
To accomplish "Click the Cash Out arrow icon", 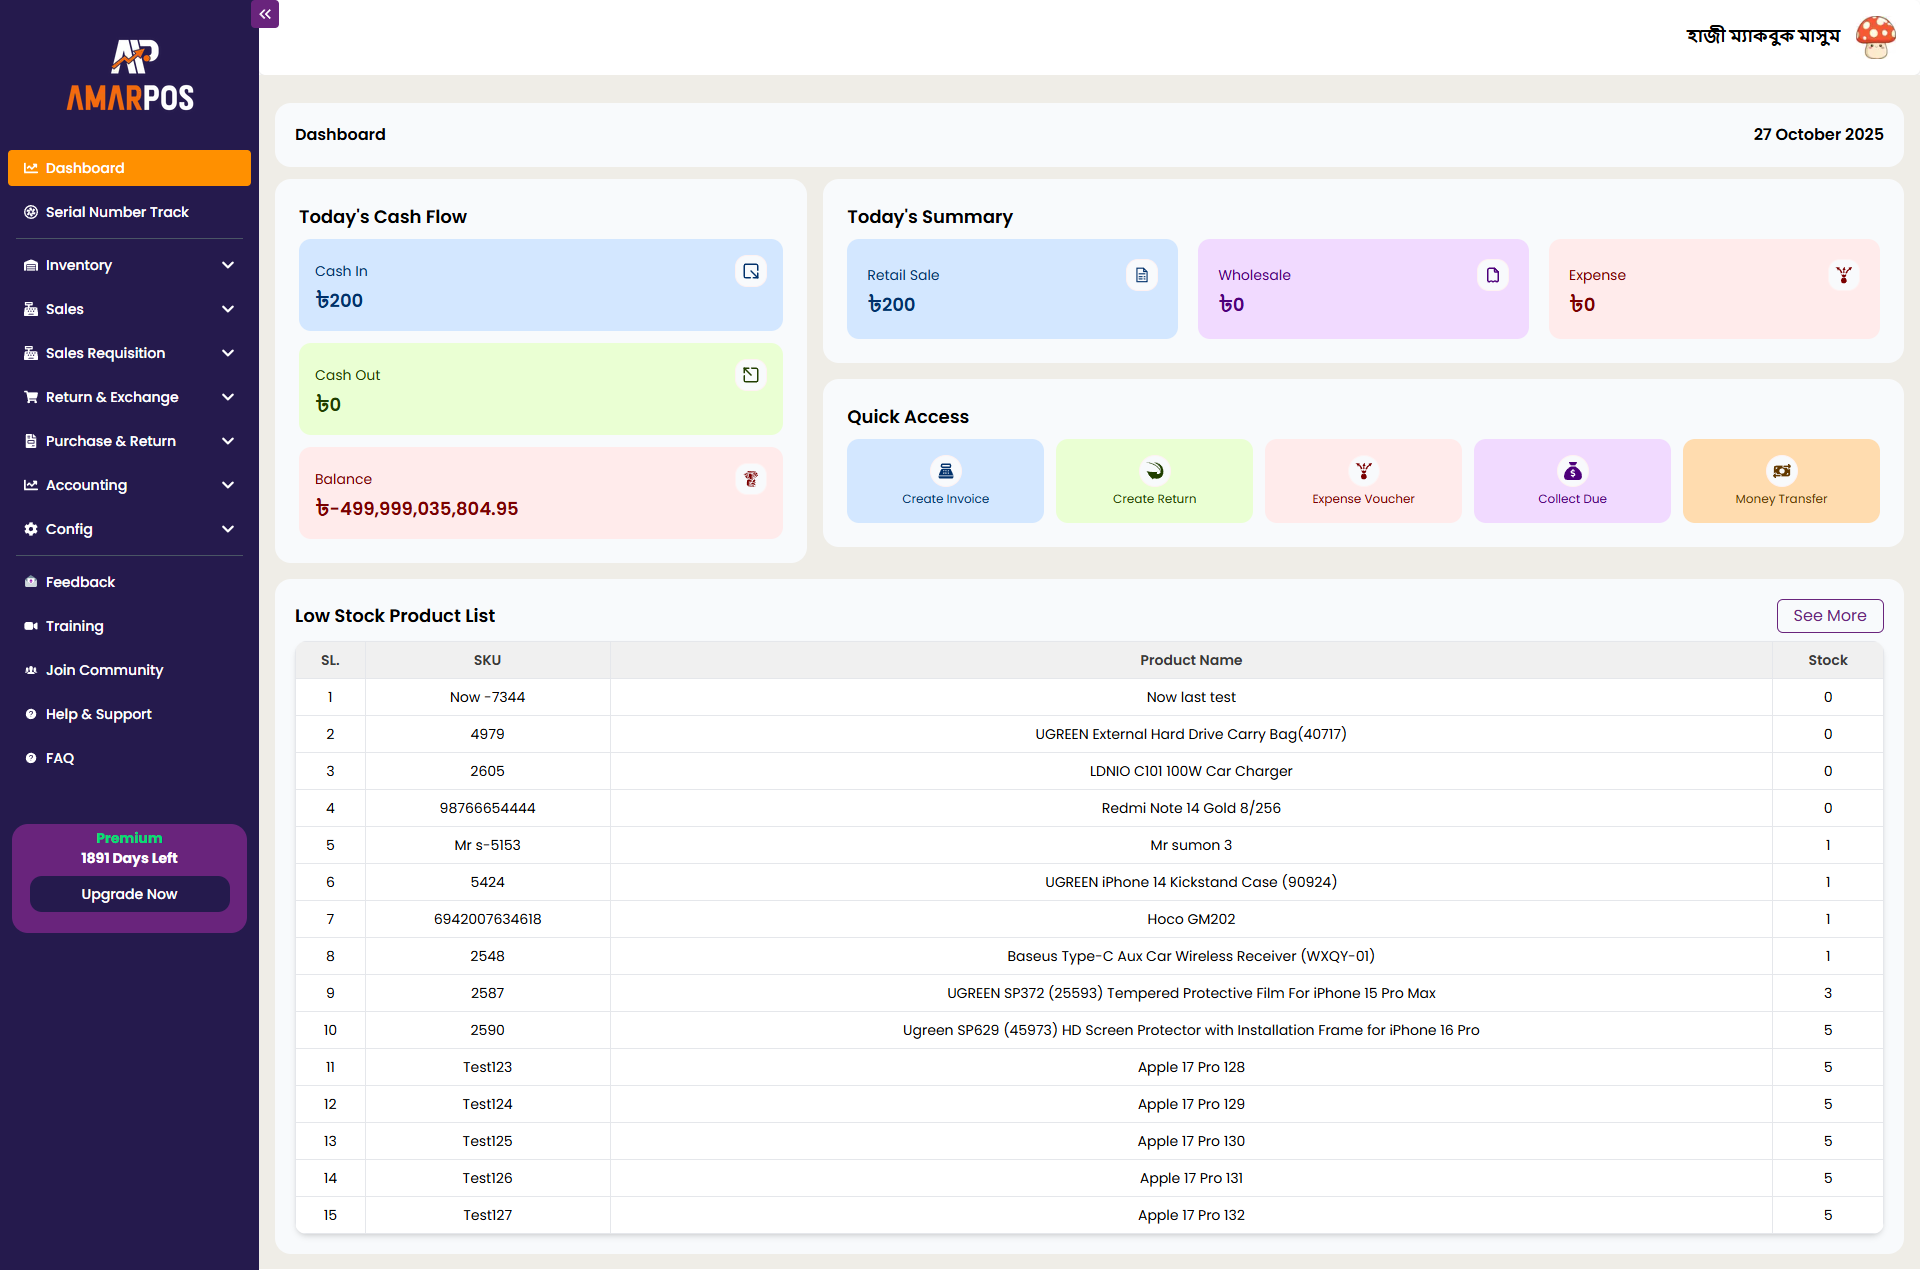I will [751, 375].
